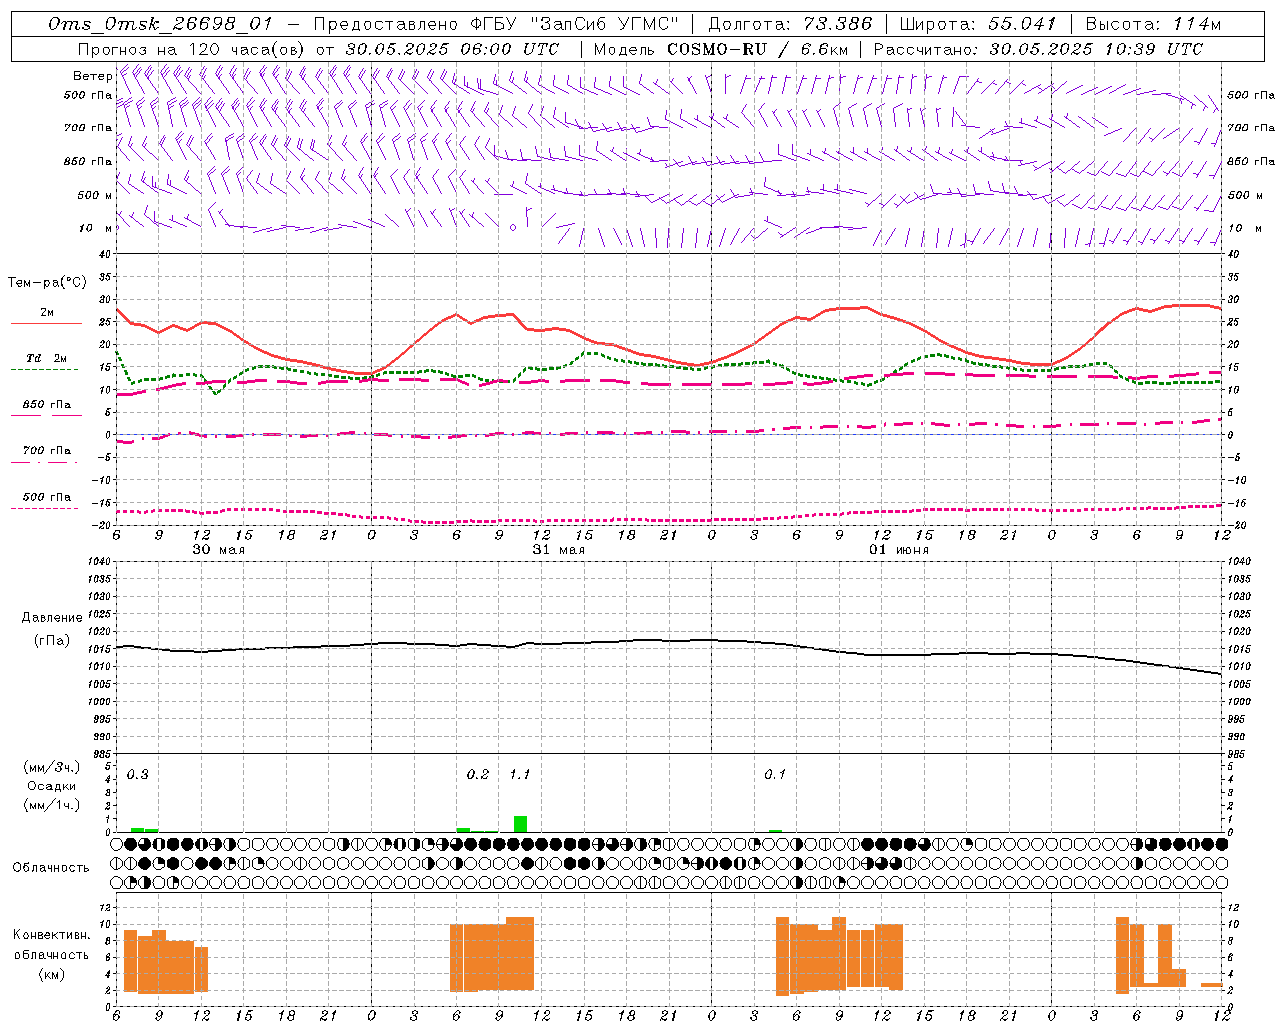This screenshot has height=1024, width=1280.
Task: Click the Широта: 55.041 value
Action: pos(978,24)
